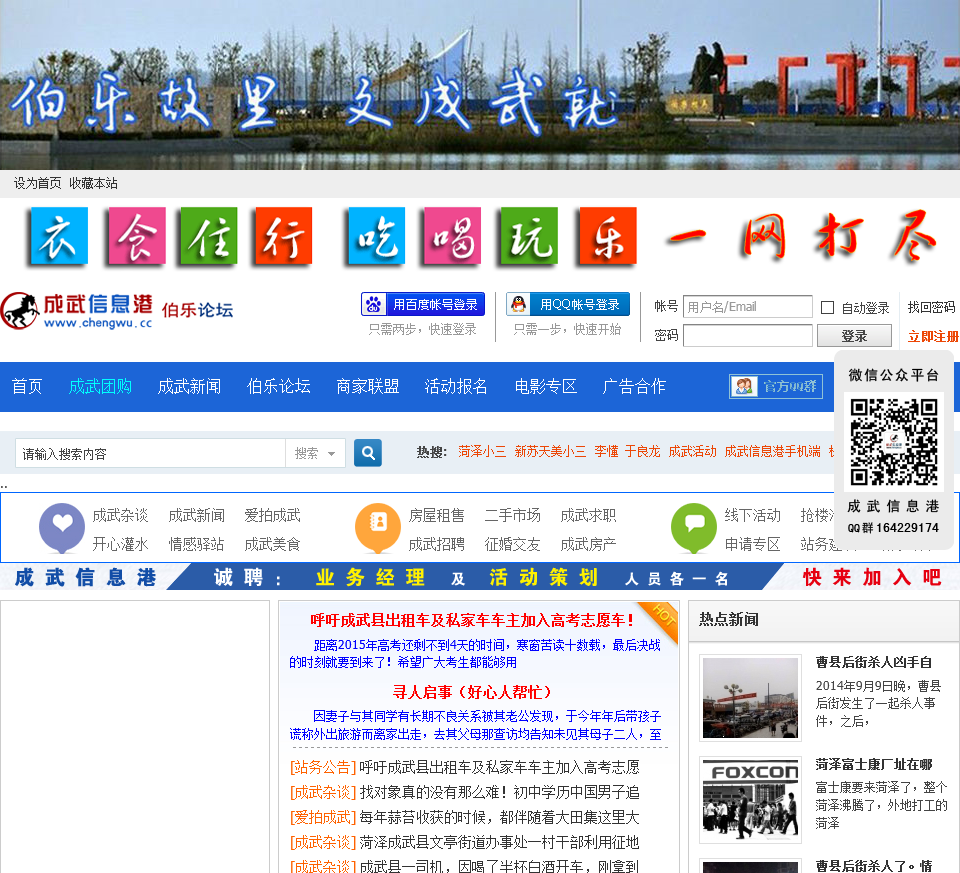Open 成武美食 forum link

(x=272, y=544)
